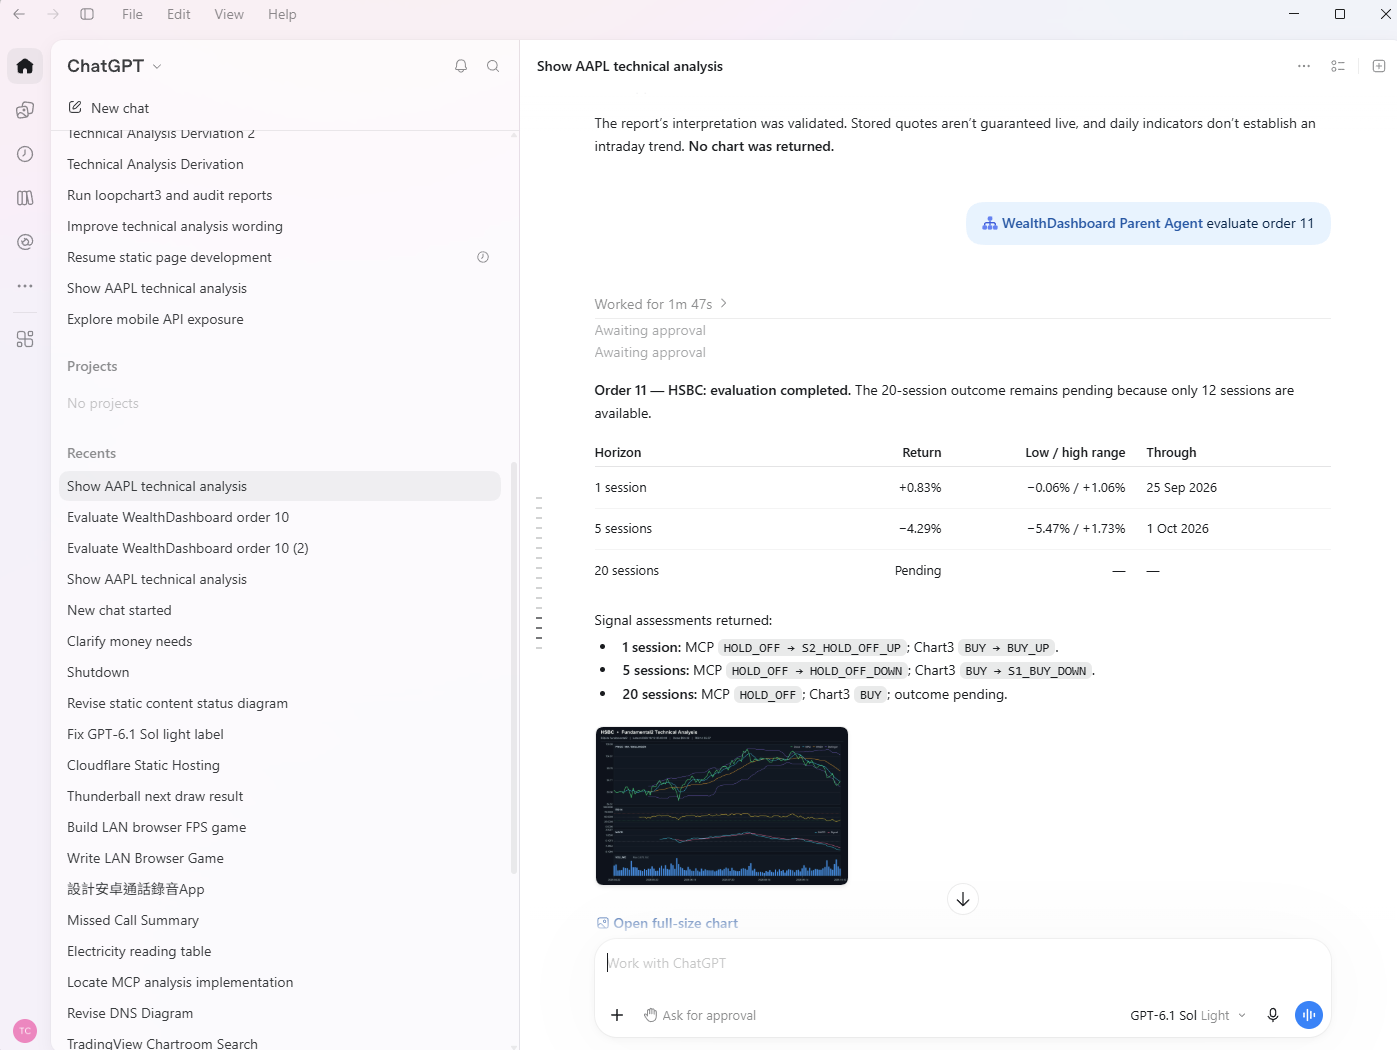Screen dimensions: 1397x1050
Task: Open the HSBC chart thumbnail
Action: [x=722, y=806]
